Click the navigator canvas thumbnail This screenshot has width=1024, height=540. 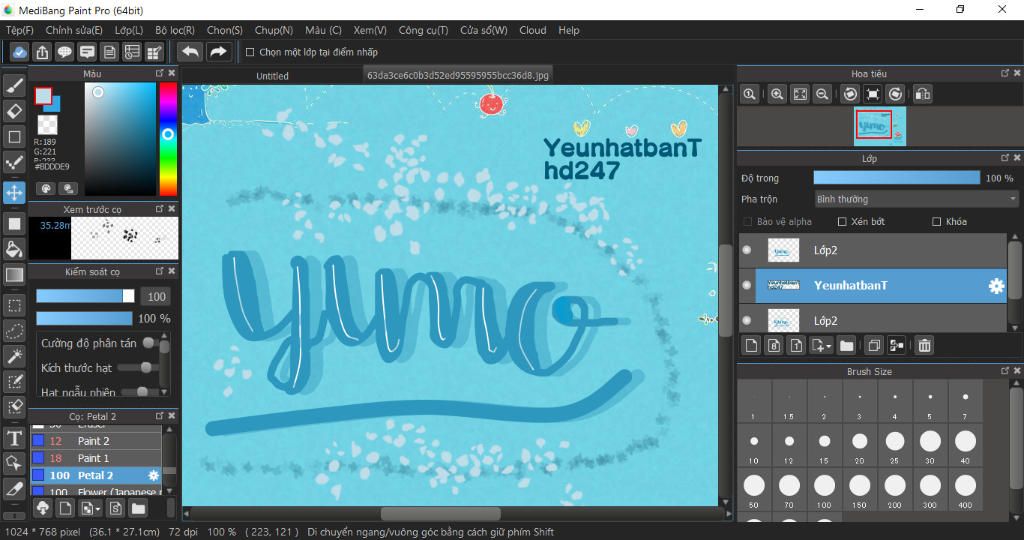tap(880, 126)
